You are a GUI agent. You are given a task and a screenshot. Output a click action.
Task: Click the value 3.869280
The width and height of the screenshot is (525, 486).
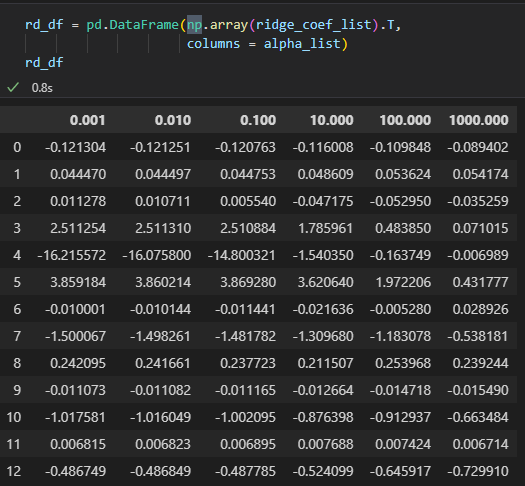coord(248,282)
